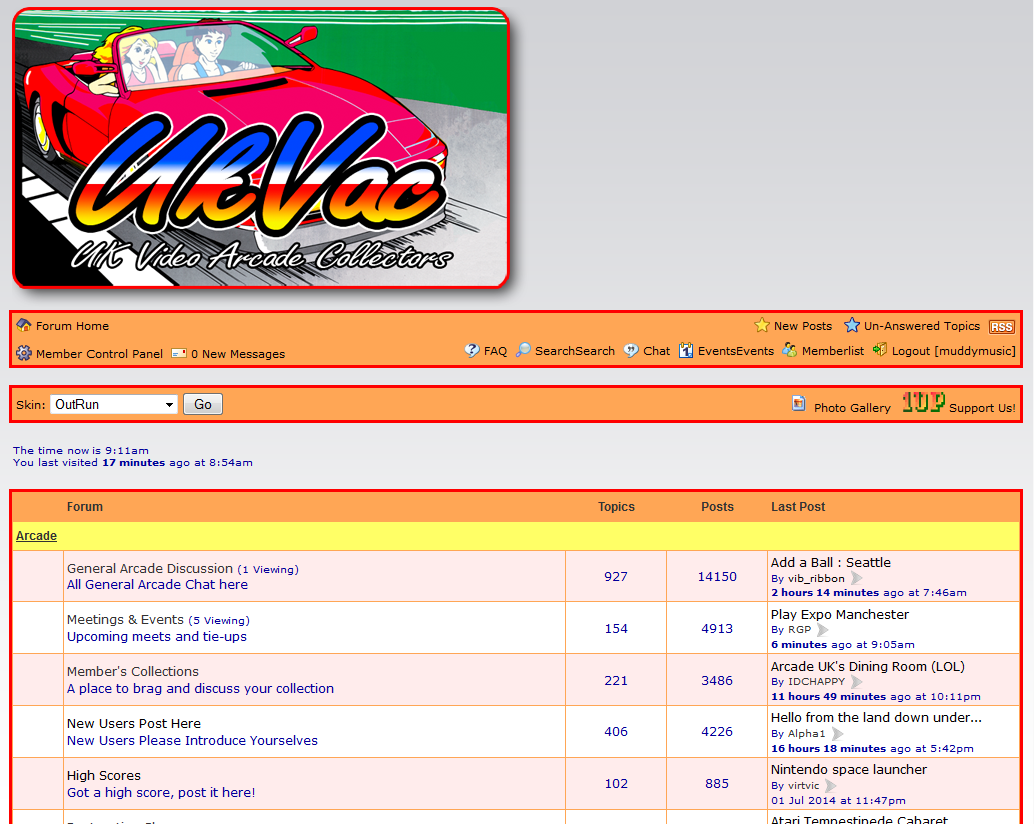Click the UKVac logo banner image
This screenshot has width=1034, height=824.
pos(260,149)
